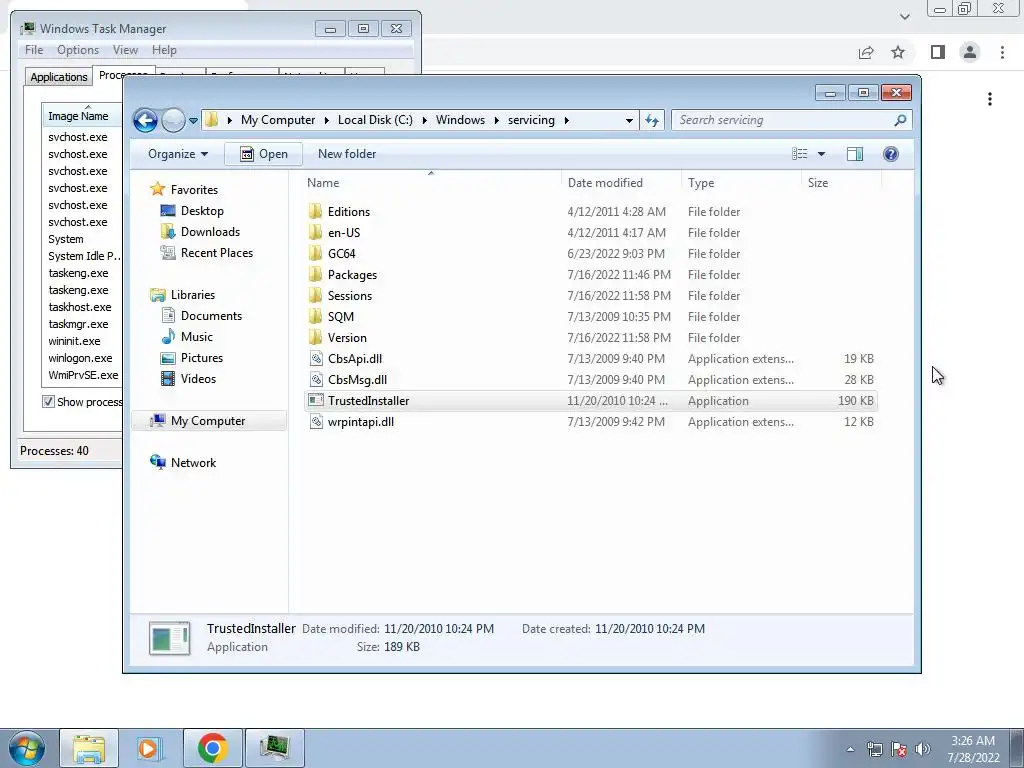Select Recent Places in the navigation pane
This screenshot has width=1024, height=768.
(x=217, y=253)
